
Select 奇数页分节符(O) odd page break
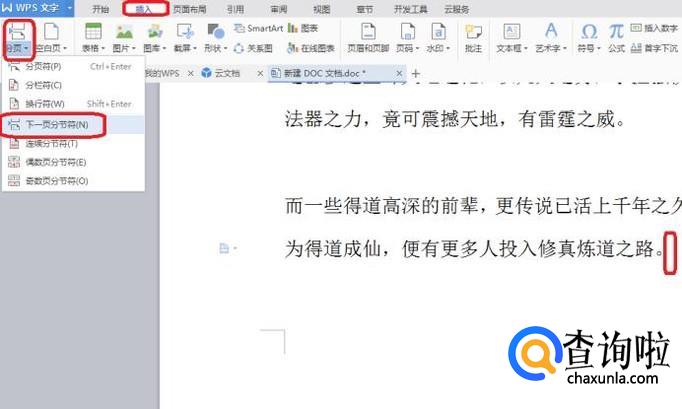tap(73, 181)
